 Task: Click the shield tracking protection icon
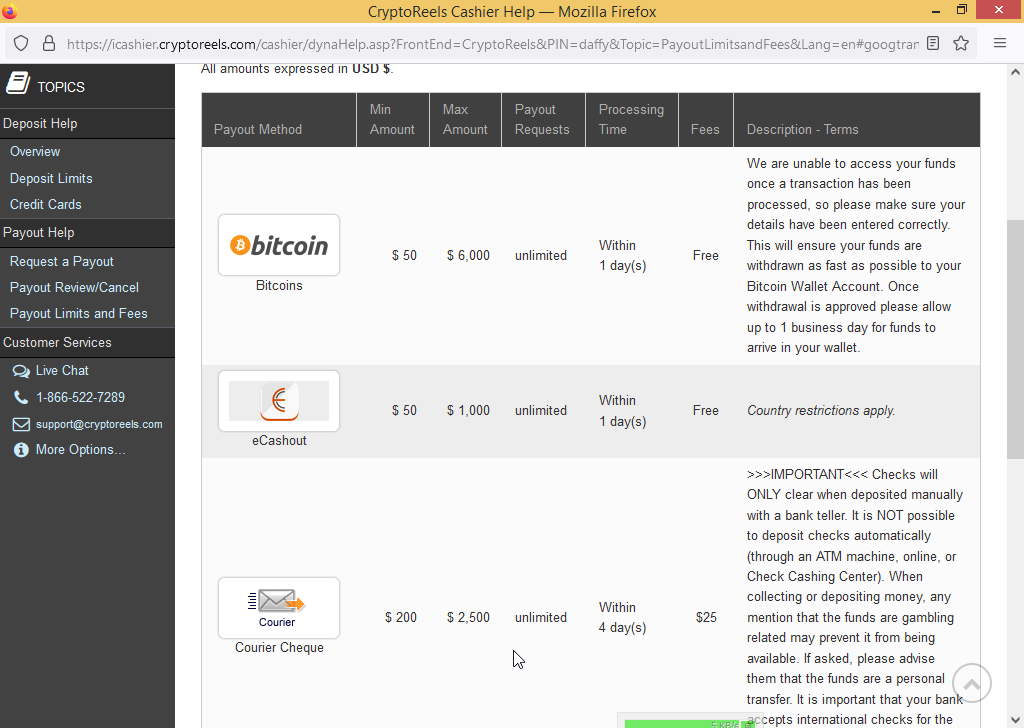[x=21, y=44]
